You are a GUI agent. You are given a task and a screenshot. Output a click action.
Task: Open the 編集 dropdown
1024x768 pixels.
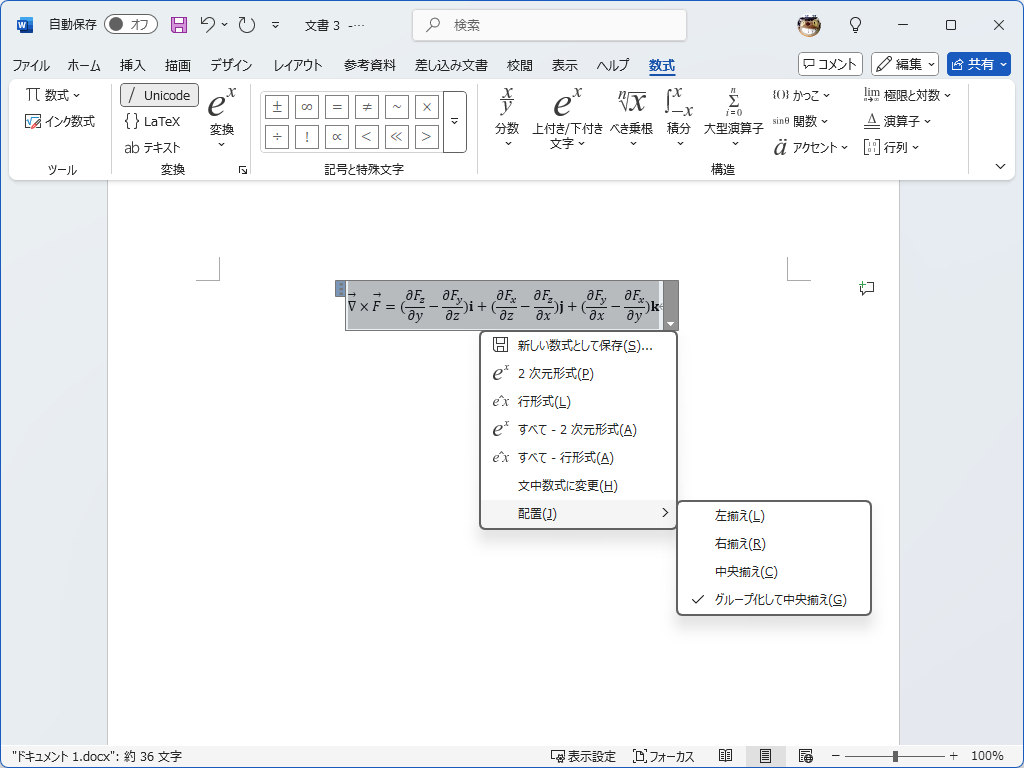click(x=903, y=63)
